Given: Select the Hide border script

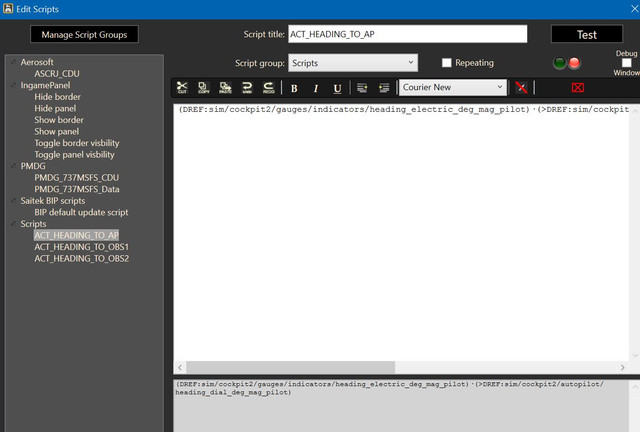Looking at the screenshot, I should click(x=58, y=97).
